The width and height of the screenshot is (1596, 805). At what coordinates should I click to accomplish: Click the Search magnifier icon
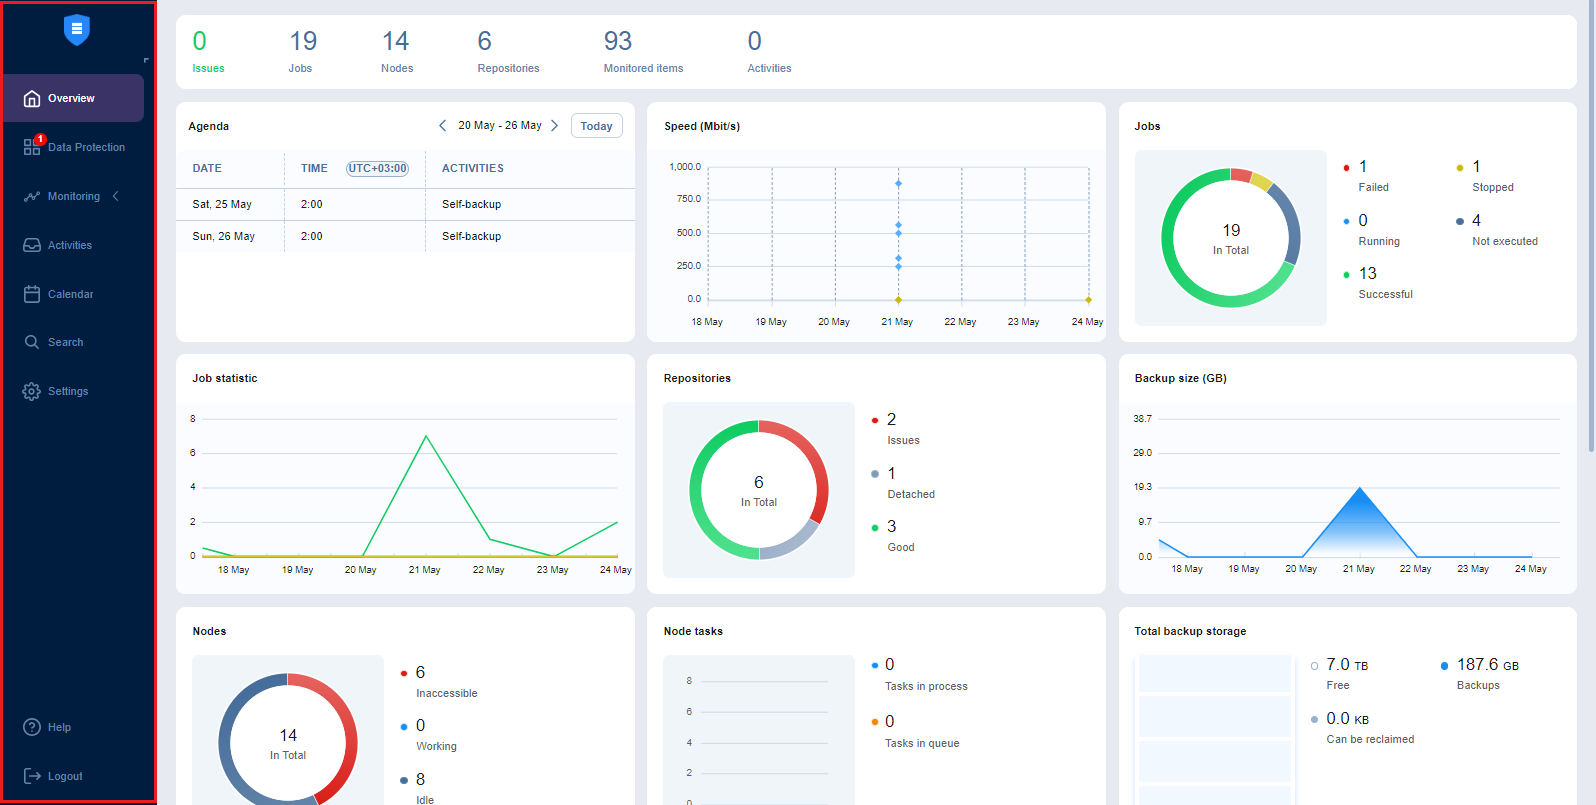pos(32,342)
